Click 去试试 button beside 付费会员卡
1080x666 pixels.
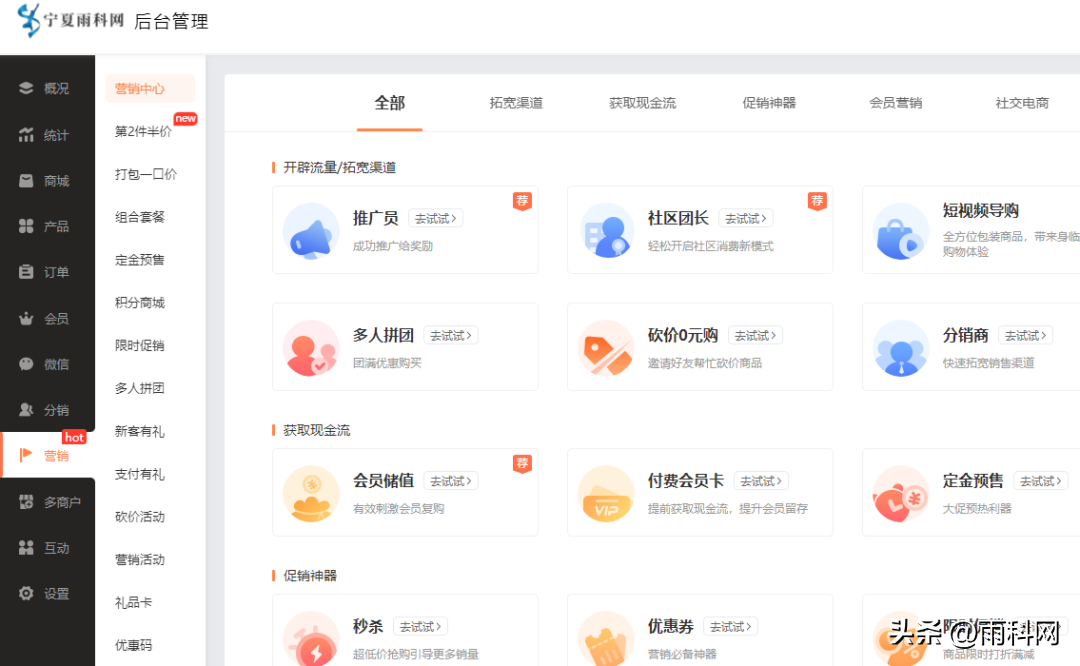(x=760, y=481)
